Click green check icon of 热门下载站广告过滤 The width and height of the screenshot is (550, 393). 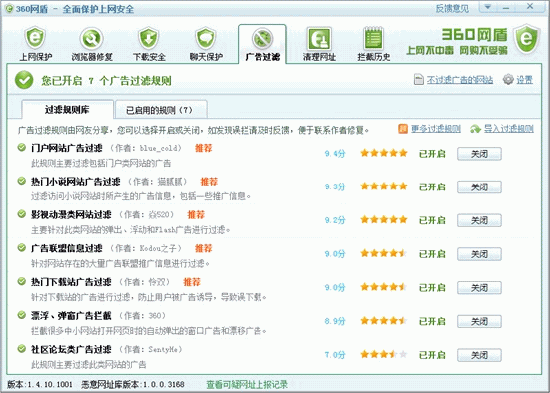(x=22, y=281)
